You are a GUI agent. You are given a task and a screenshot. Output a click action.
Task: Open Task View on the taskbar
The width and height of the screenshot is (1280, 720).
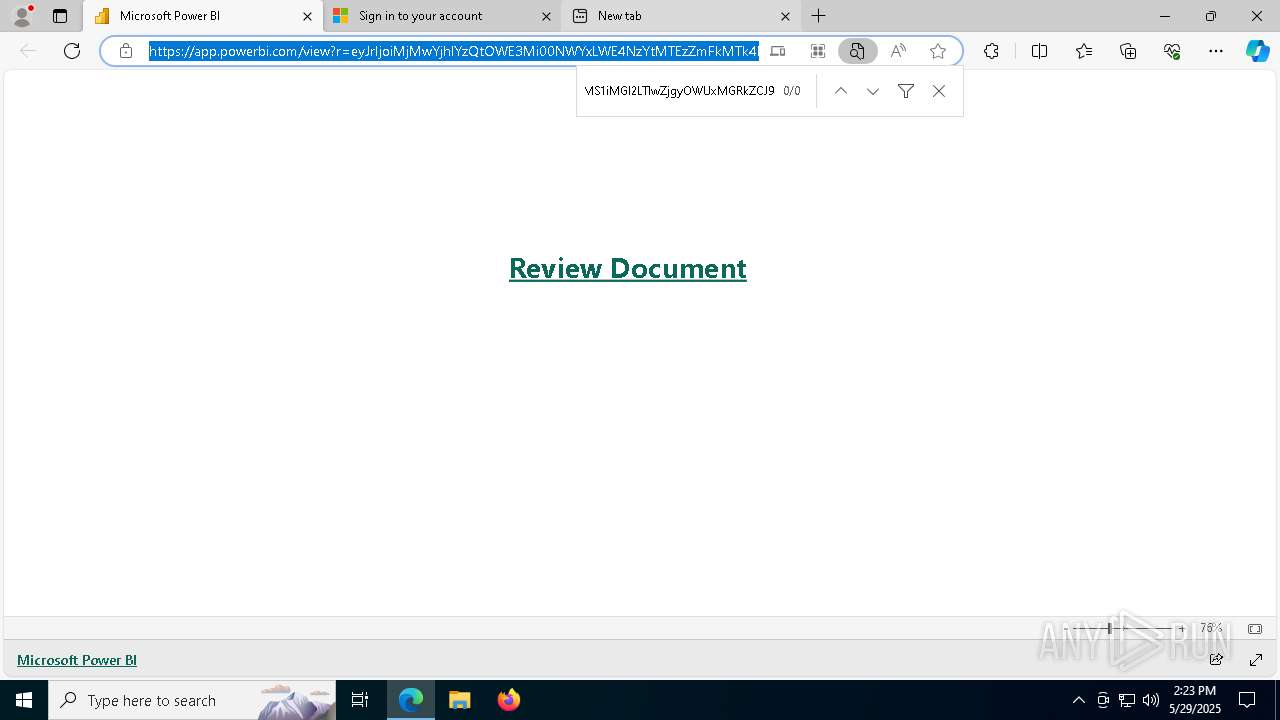coord(360,700)
